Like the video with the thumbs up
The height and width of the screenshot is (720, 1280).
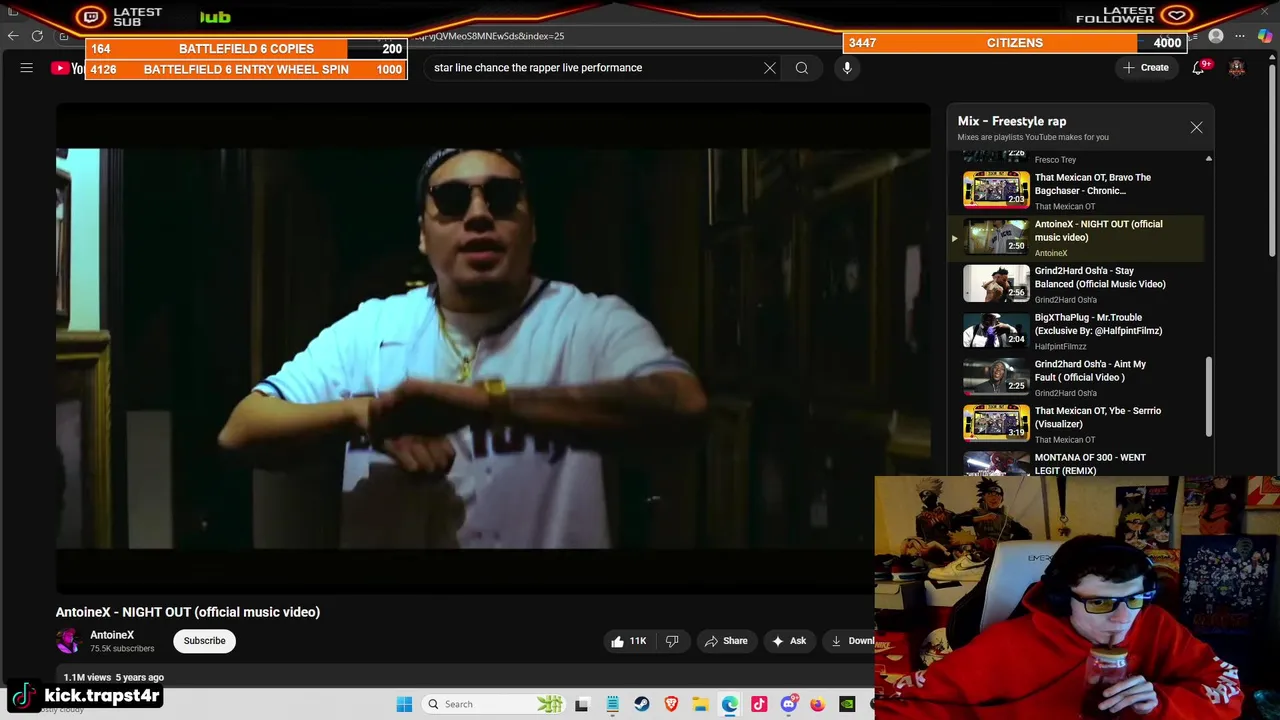[x=629, y=641]
